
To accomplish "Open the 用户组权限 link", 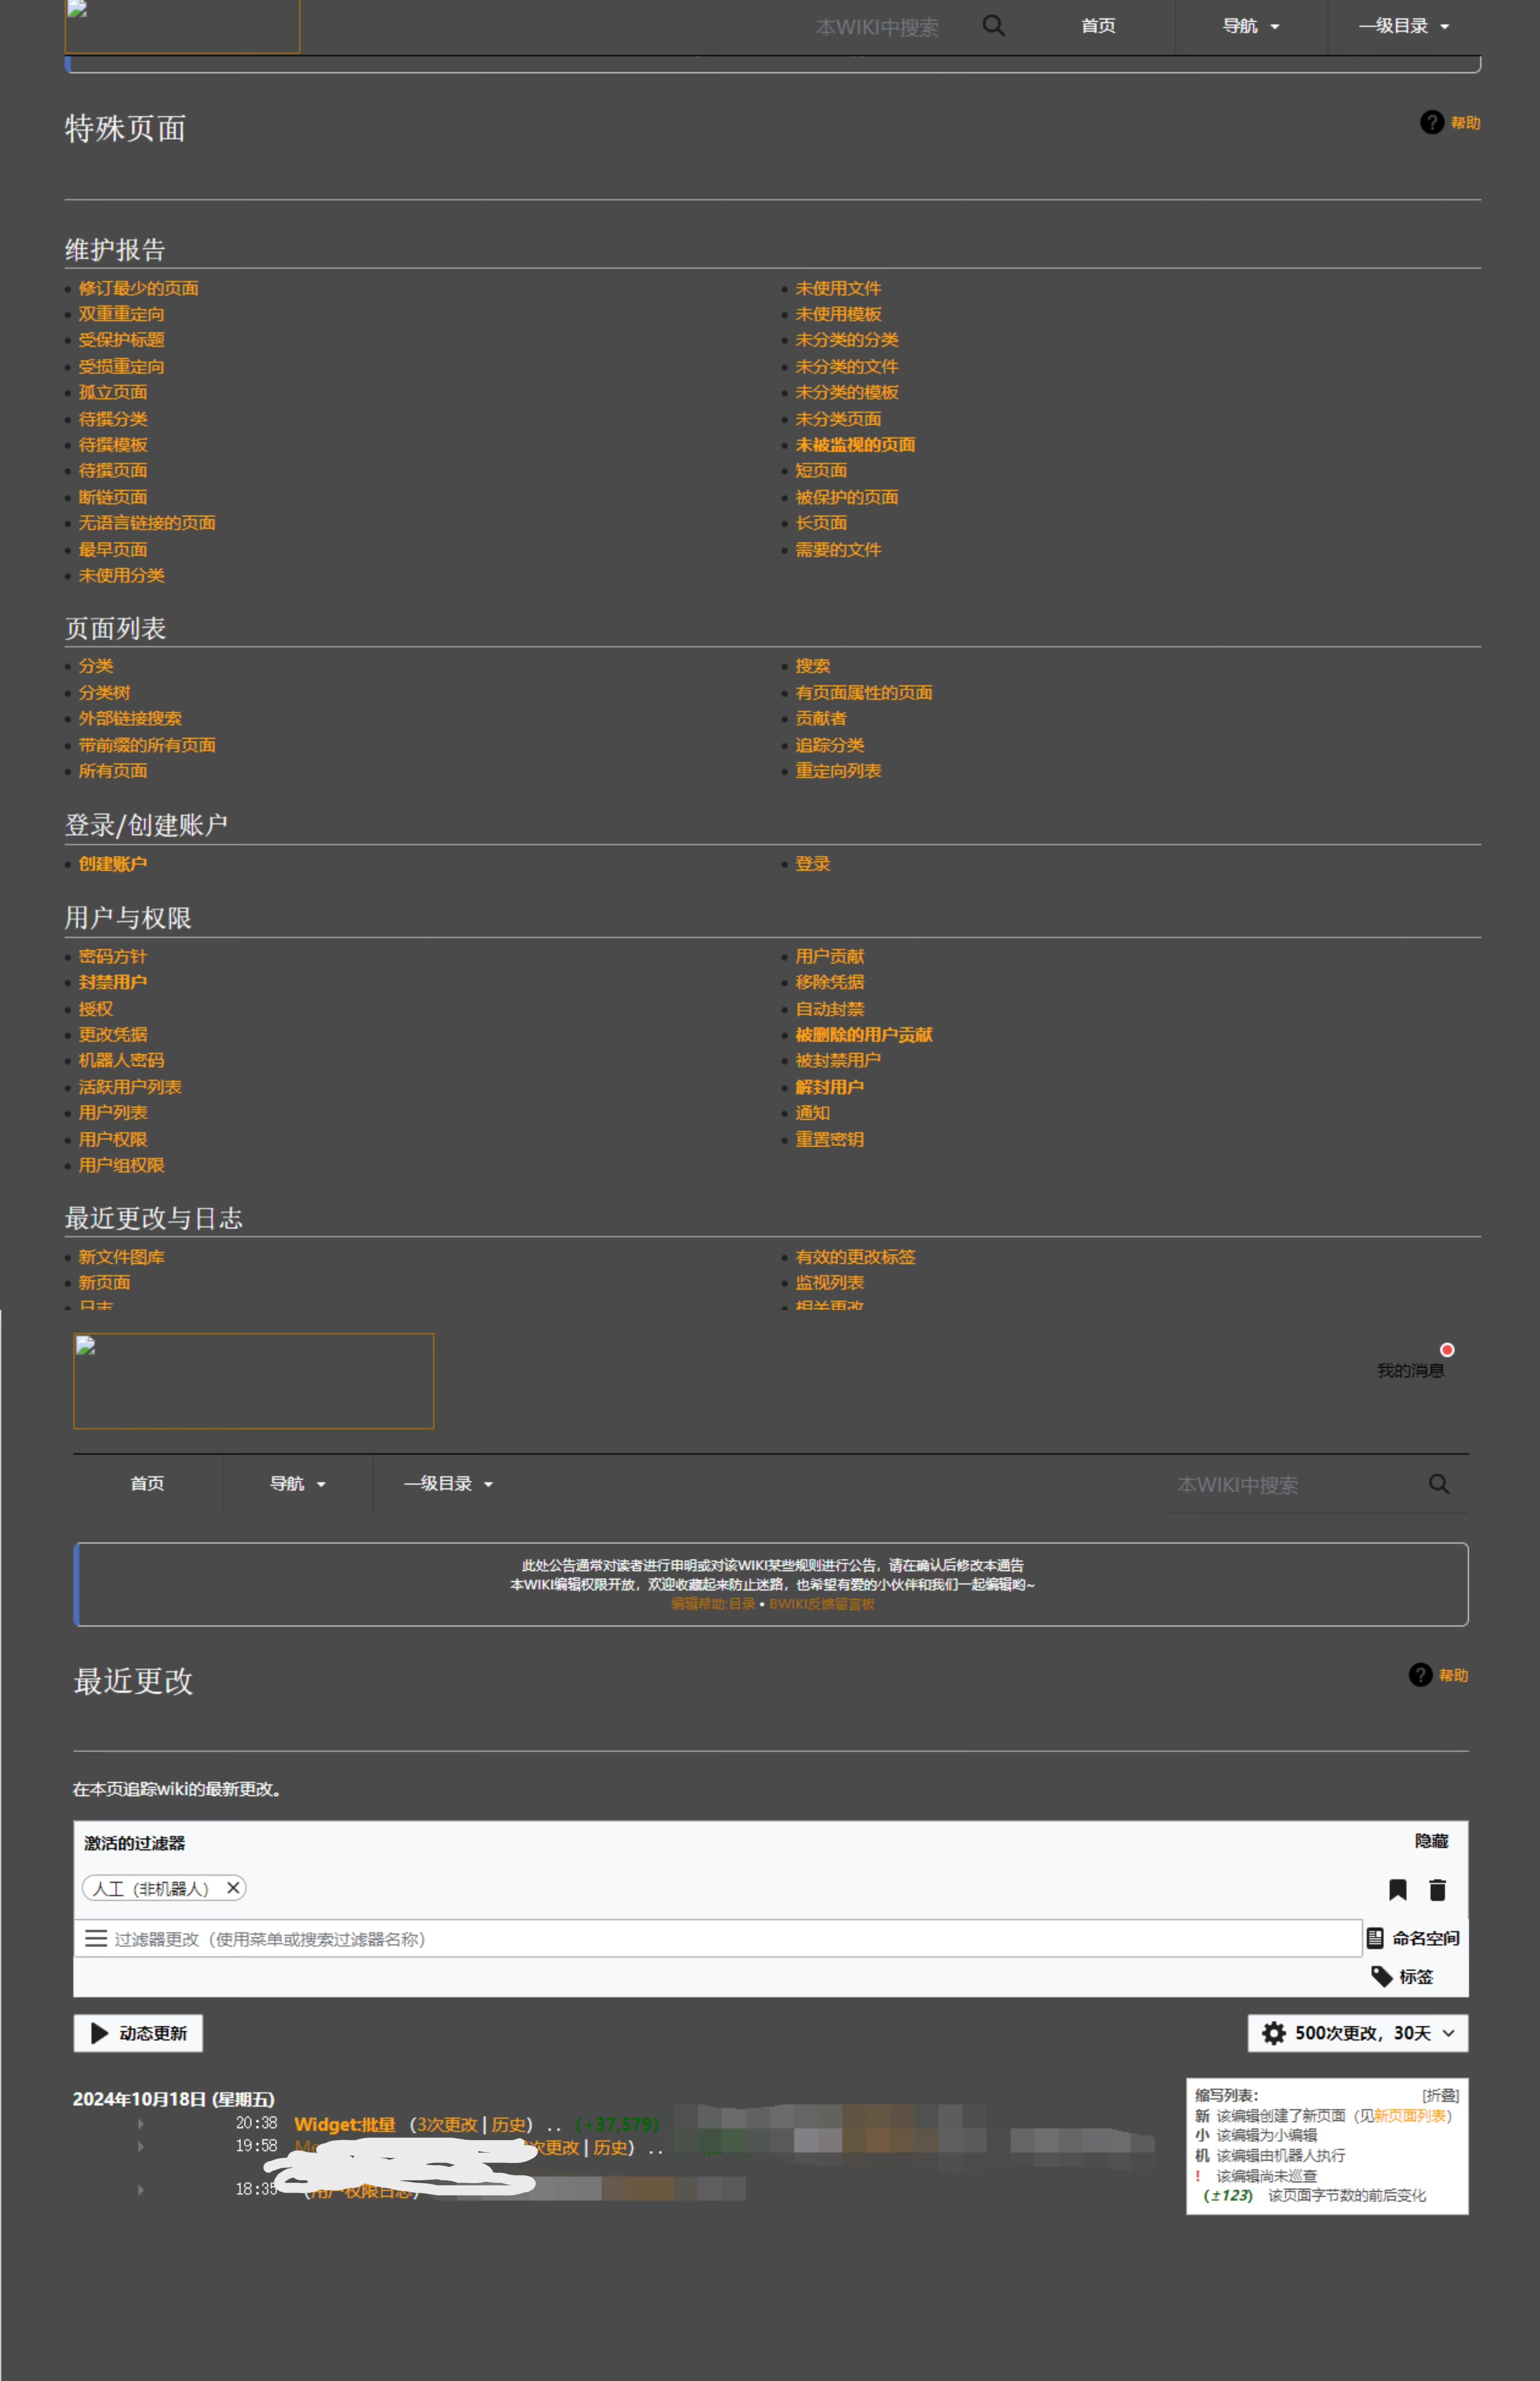I will [x=122, y=1165].
